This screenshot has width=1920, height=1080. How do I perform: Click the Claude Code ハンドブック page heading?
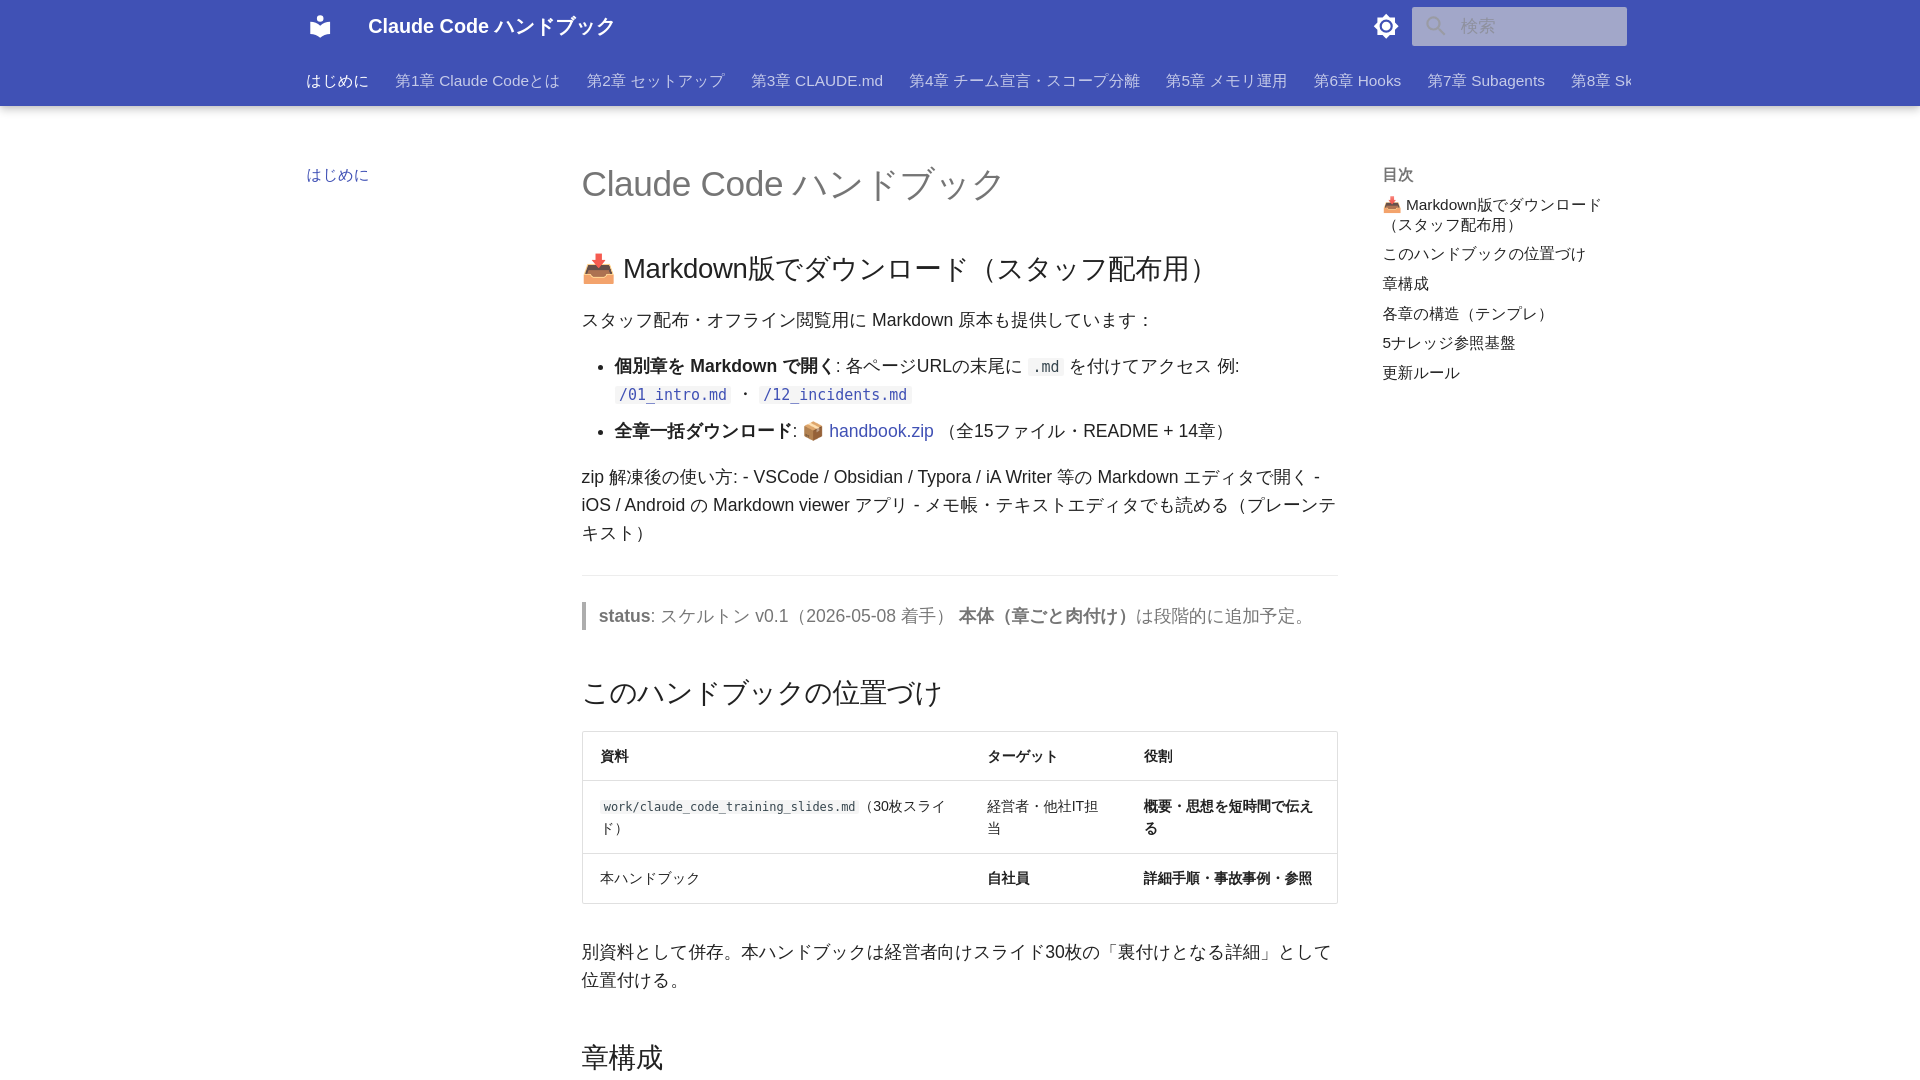pyautogui.click(x=792, y=184)
